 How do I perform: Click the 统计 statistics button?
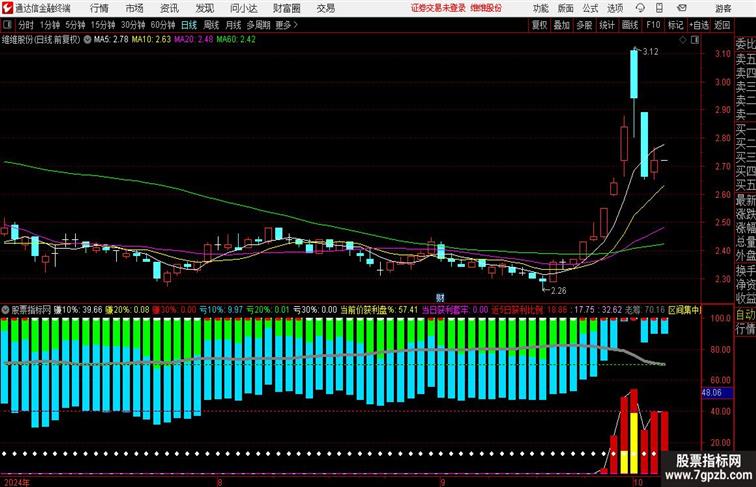(x=607, y=25)
